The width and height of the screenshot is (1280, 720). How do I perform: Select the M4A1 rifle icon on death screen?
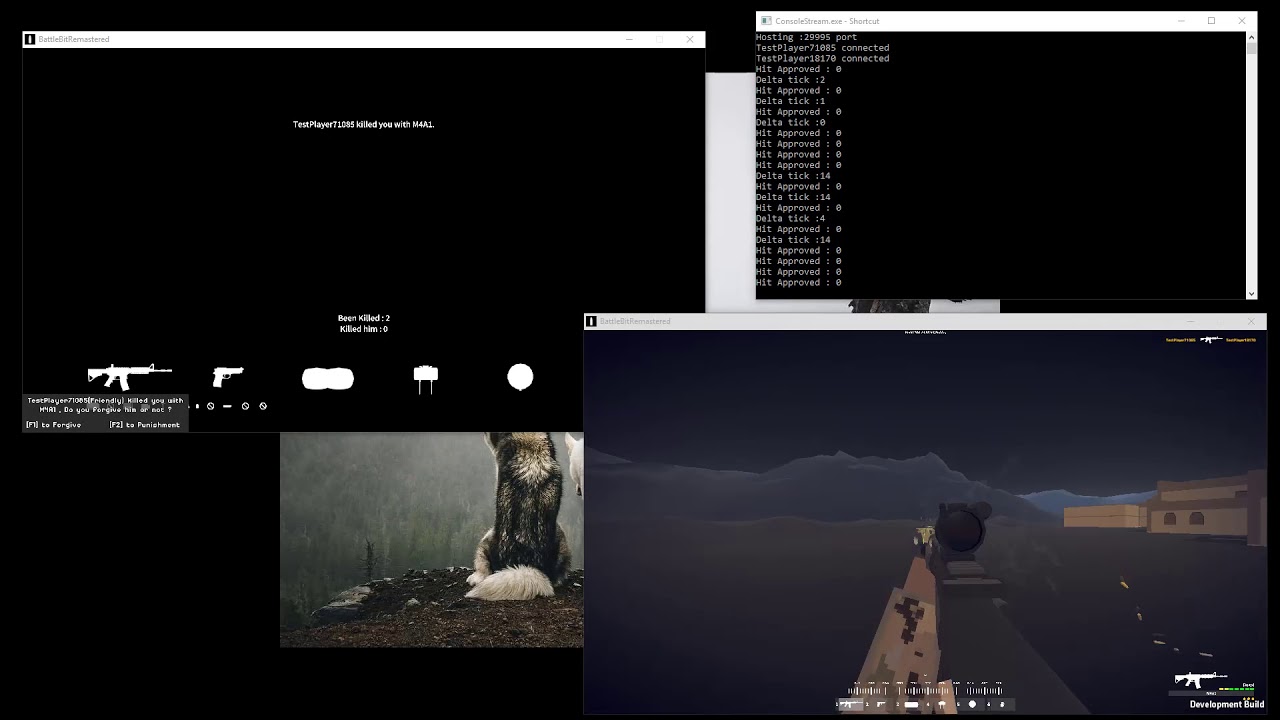click(130, 376)
